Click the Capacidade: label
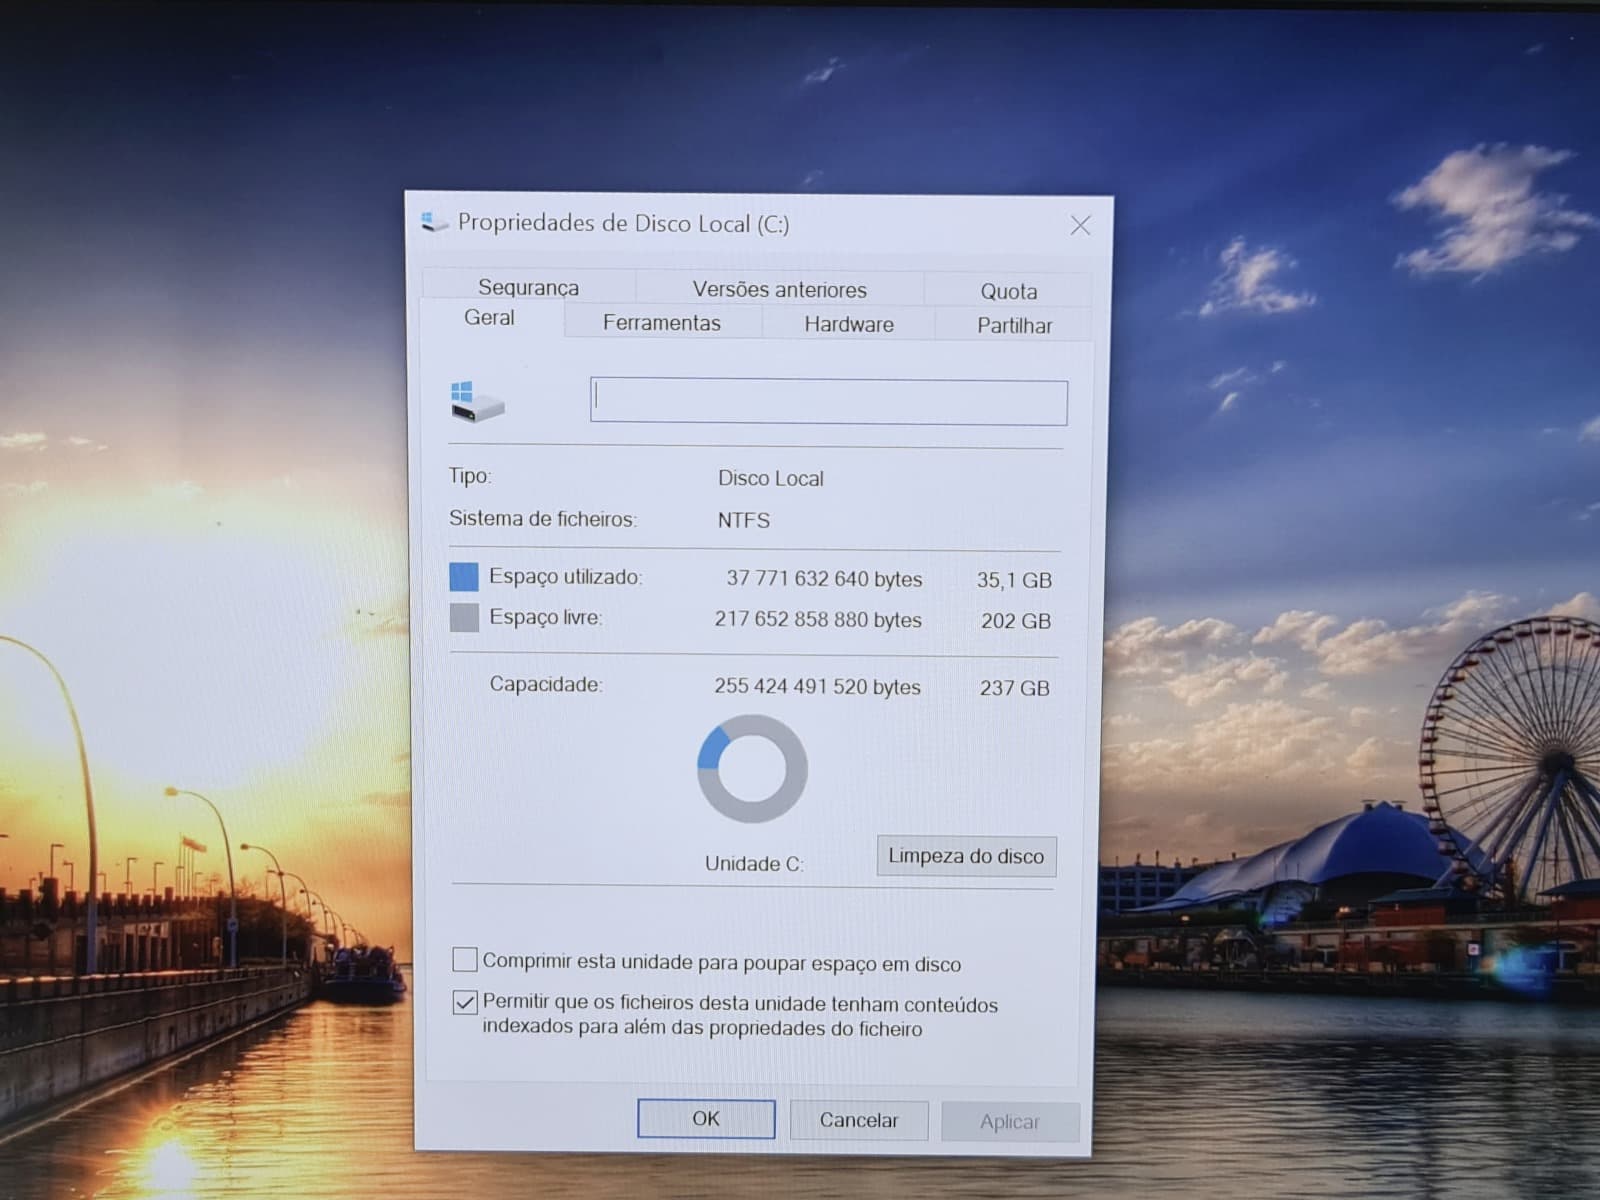Screen dimensions: 1600x1200 546,684
